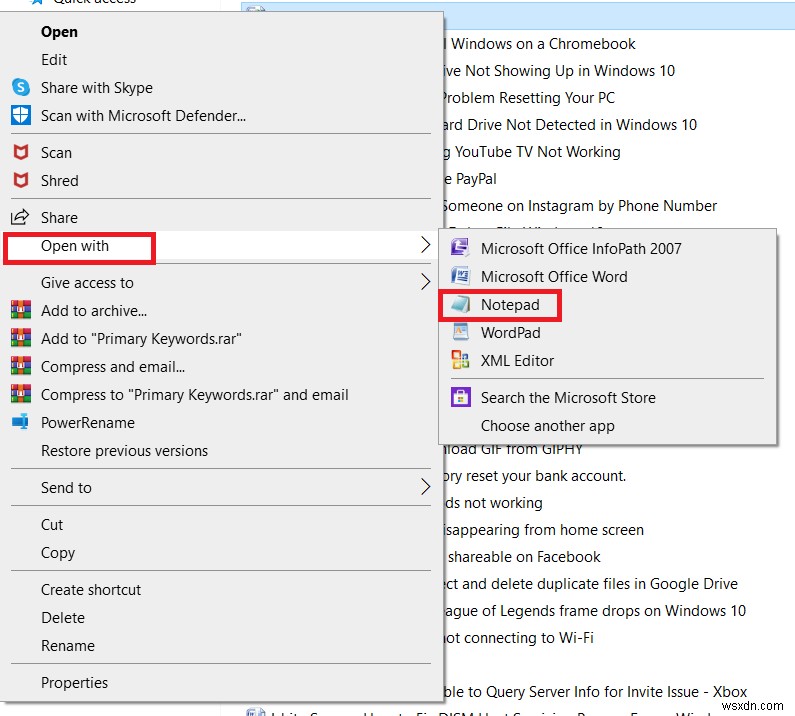Expand the Give access to submenu arrow

(425, 283)
